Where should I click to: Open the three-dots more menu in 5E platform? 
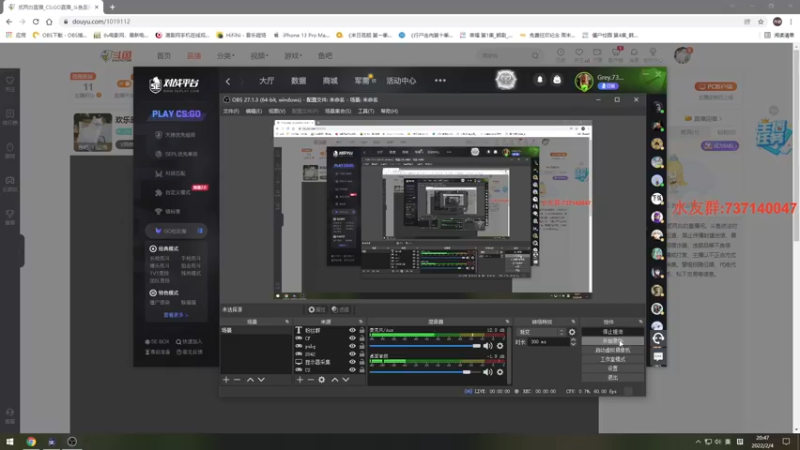[440, 81]
